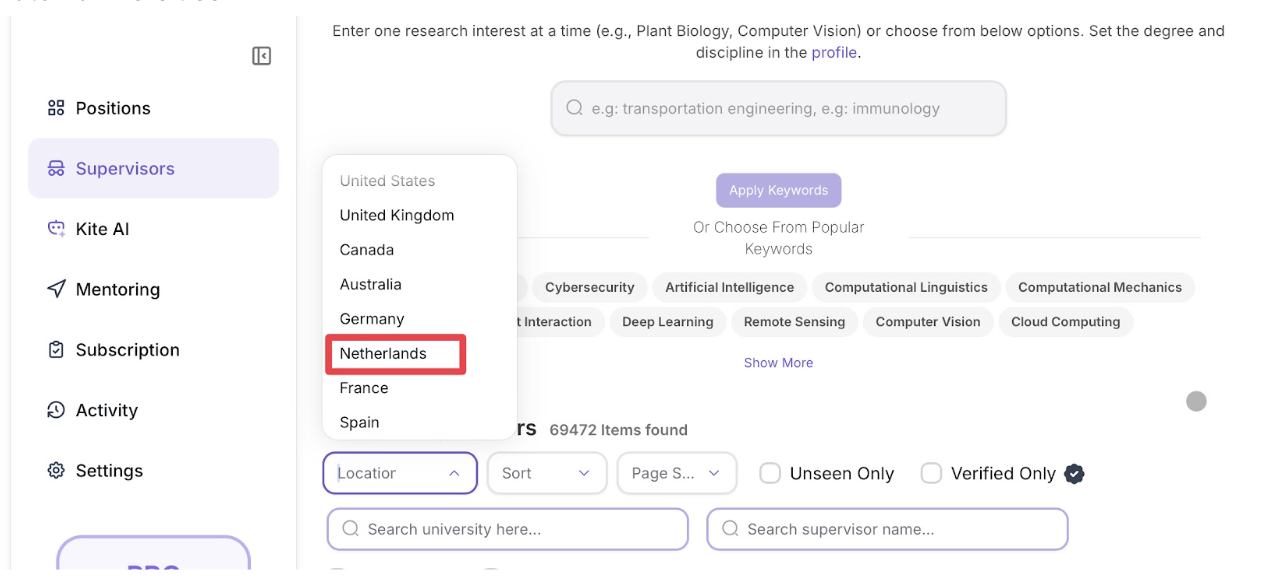Enable the Unseen Only checkbox
Screen dimensions: 1288x586
770,474
